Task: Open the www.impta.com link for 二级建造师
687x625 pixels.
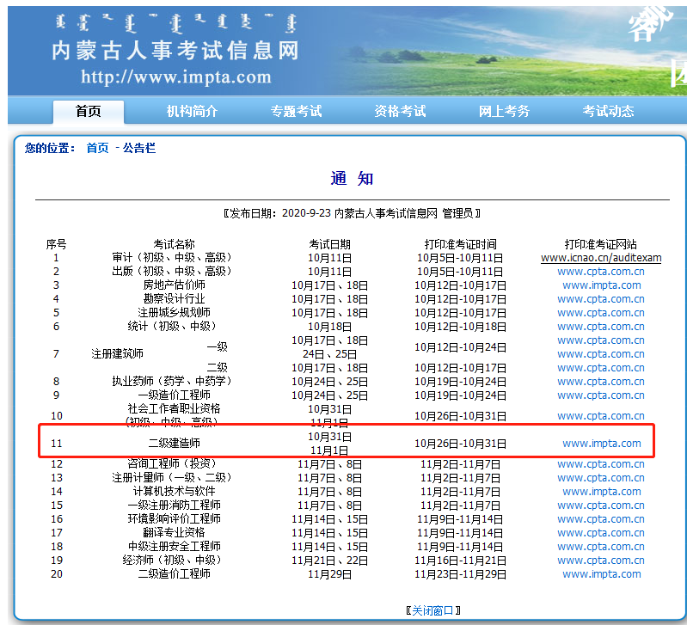Action: pos(601,443)
